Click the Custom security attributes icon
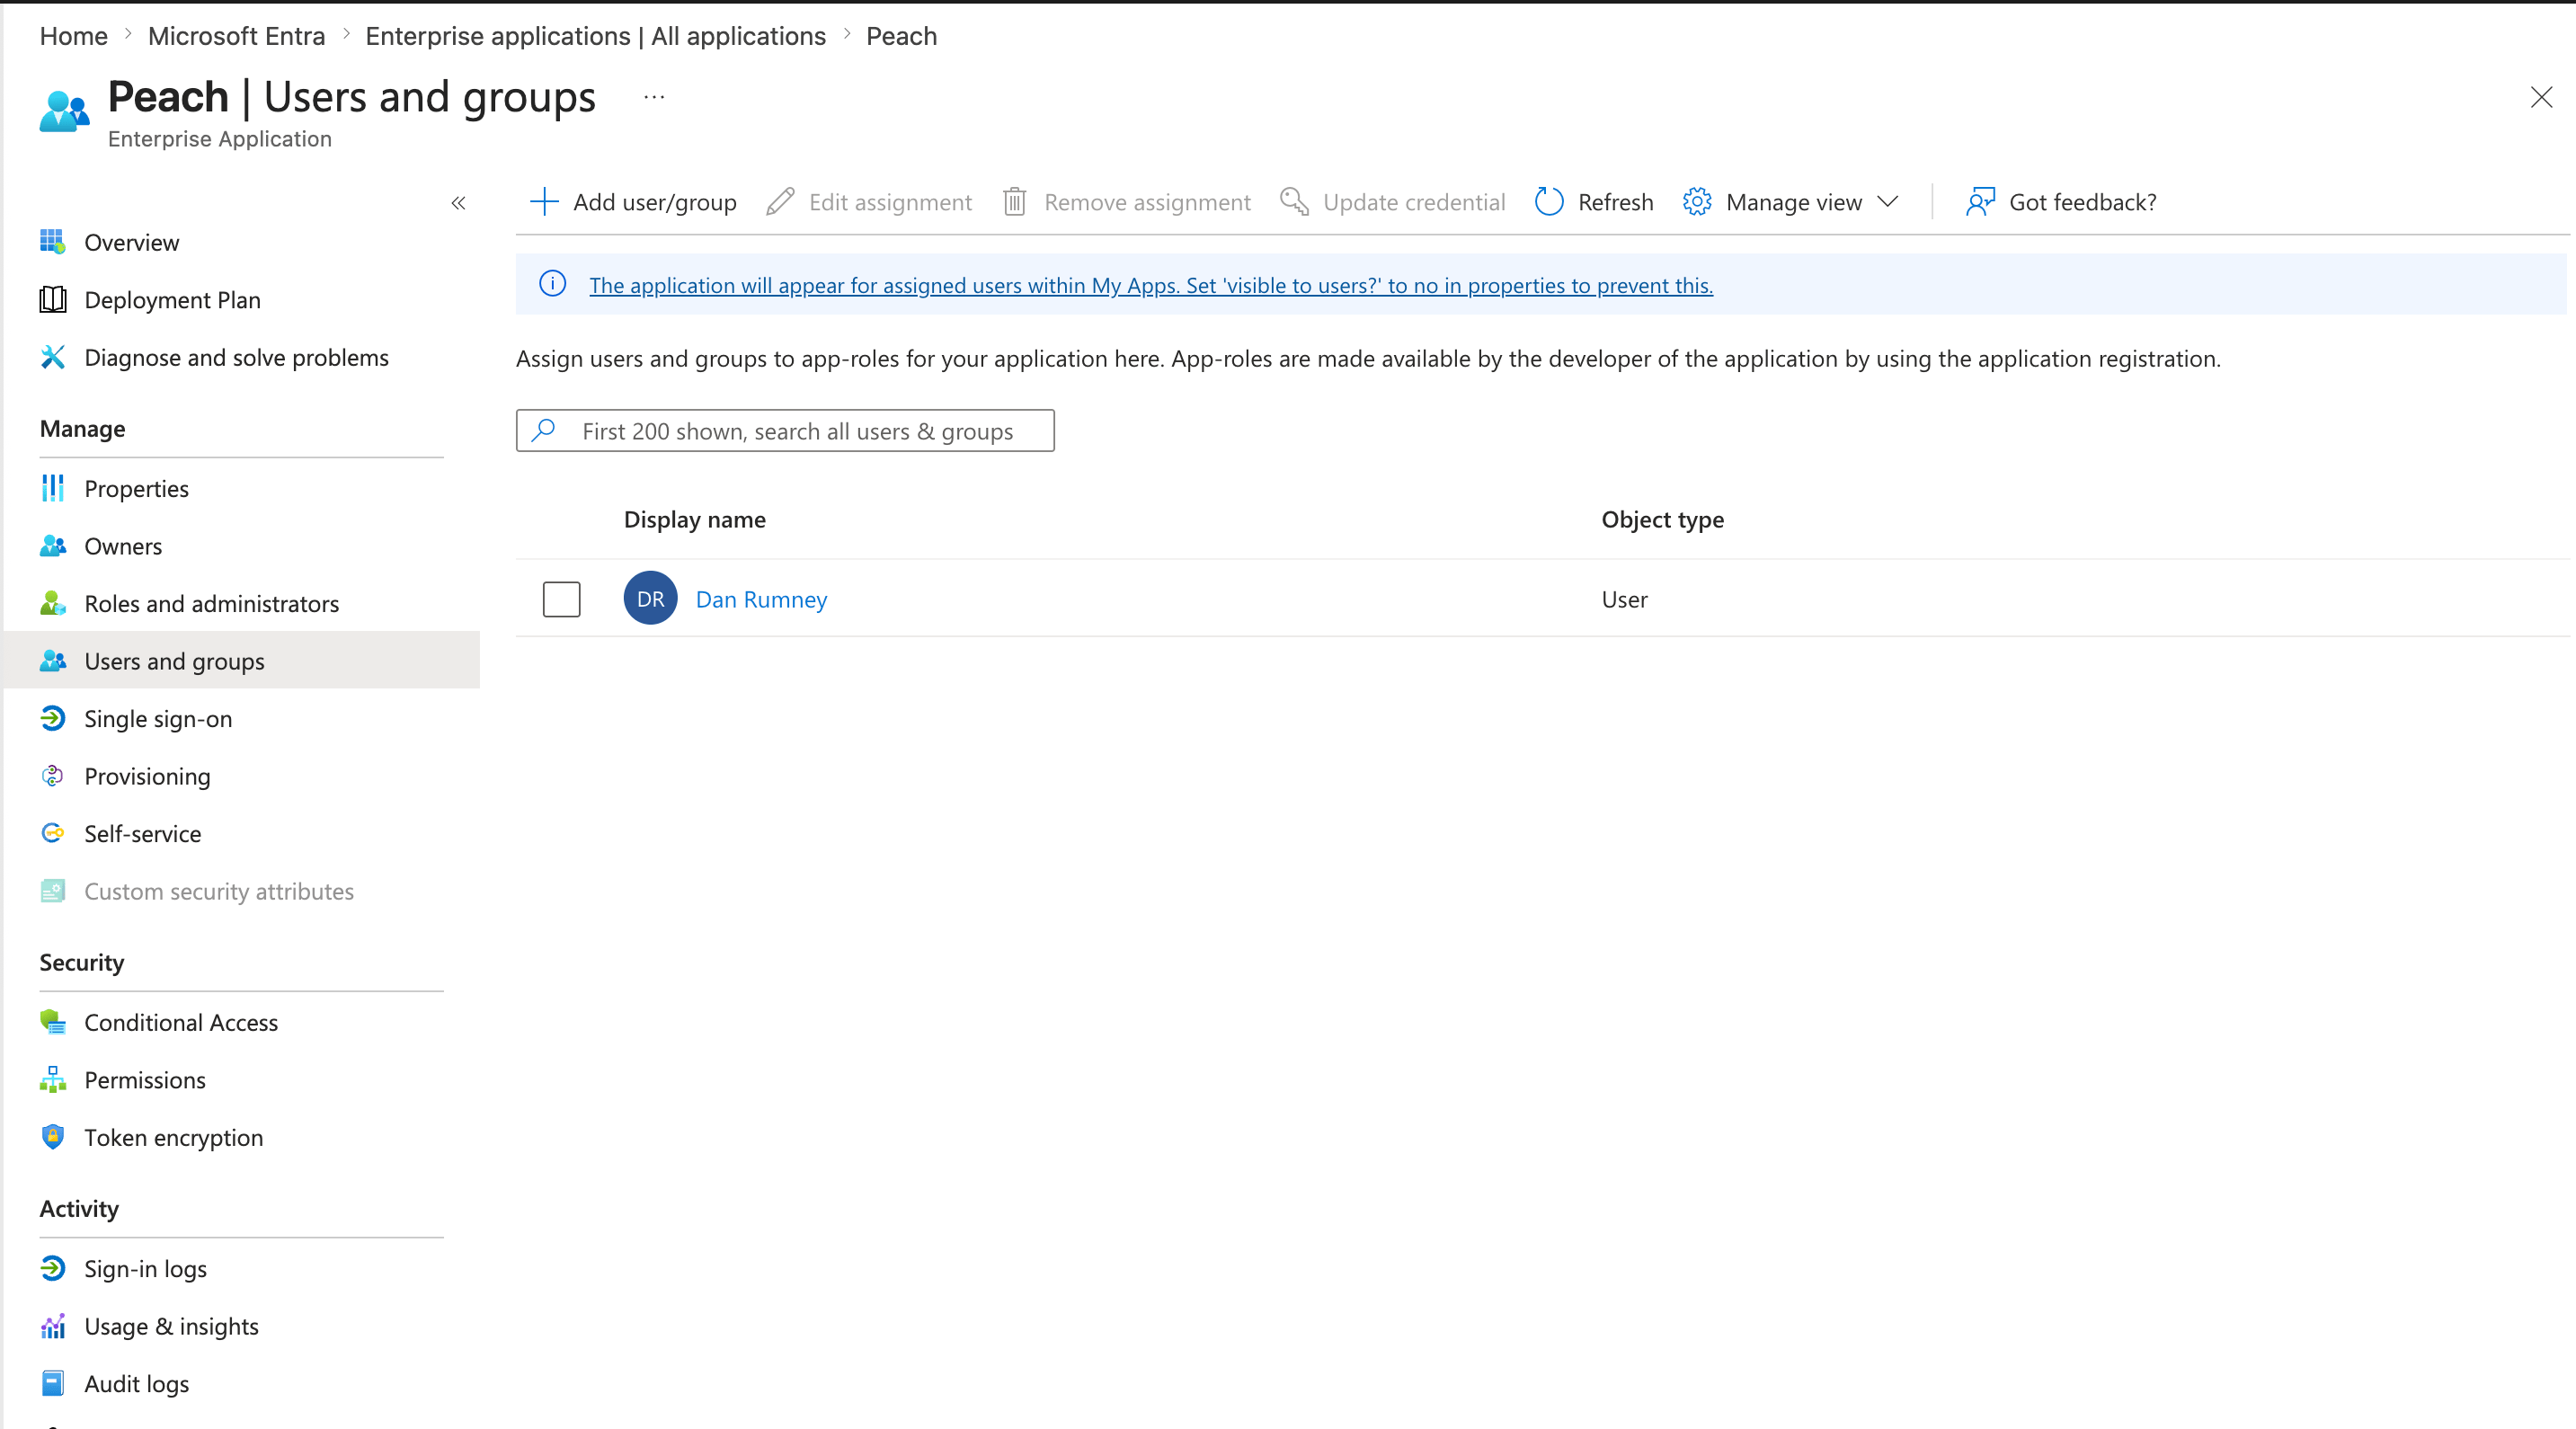 pos(53,891)
